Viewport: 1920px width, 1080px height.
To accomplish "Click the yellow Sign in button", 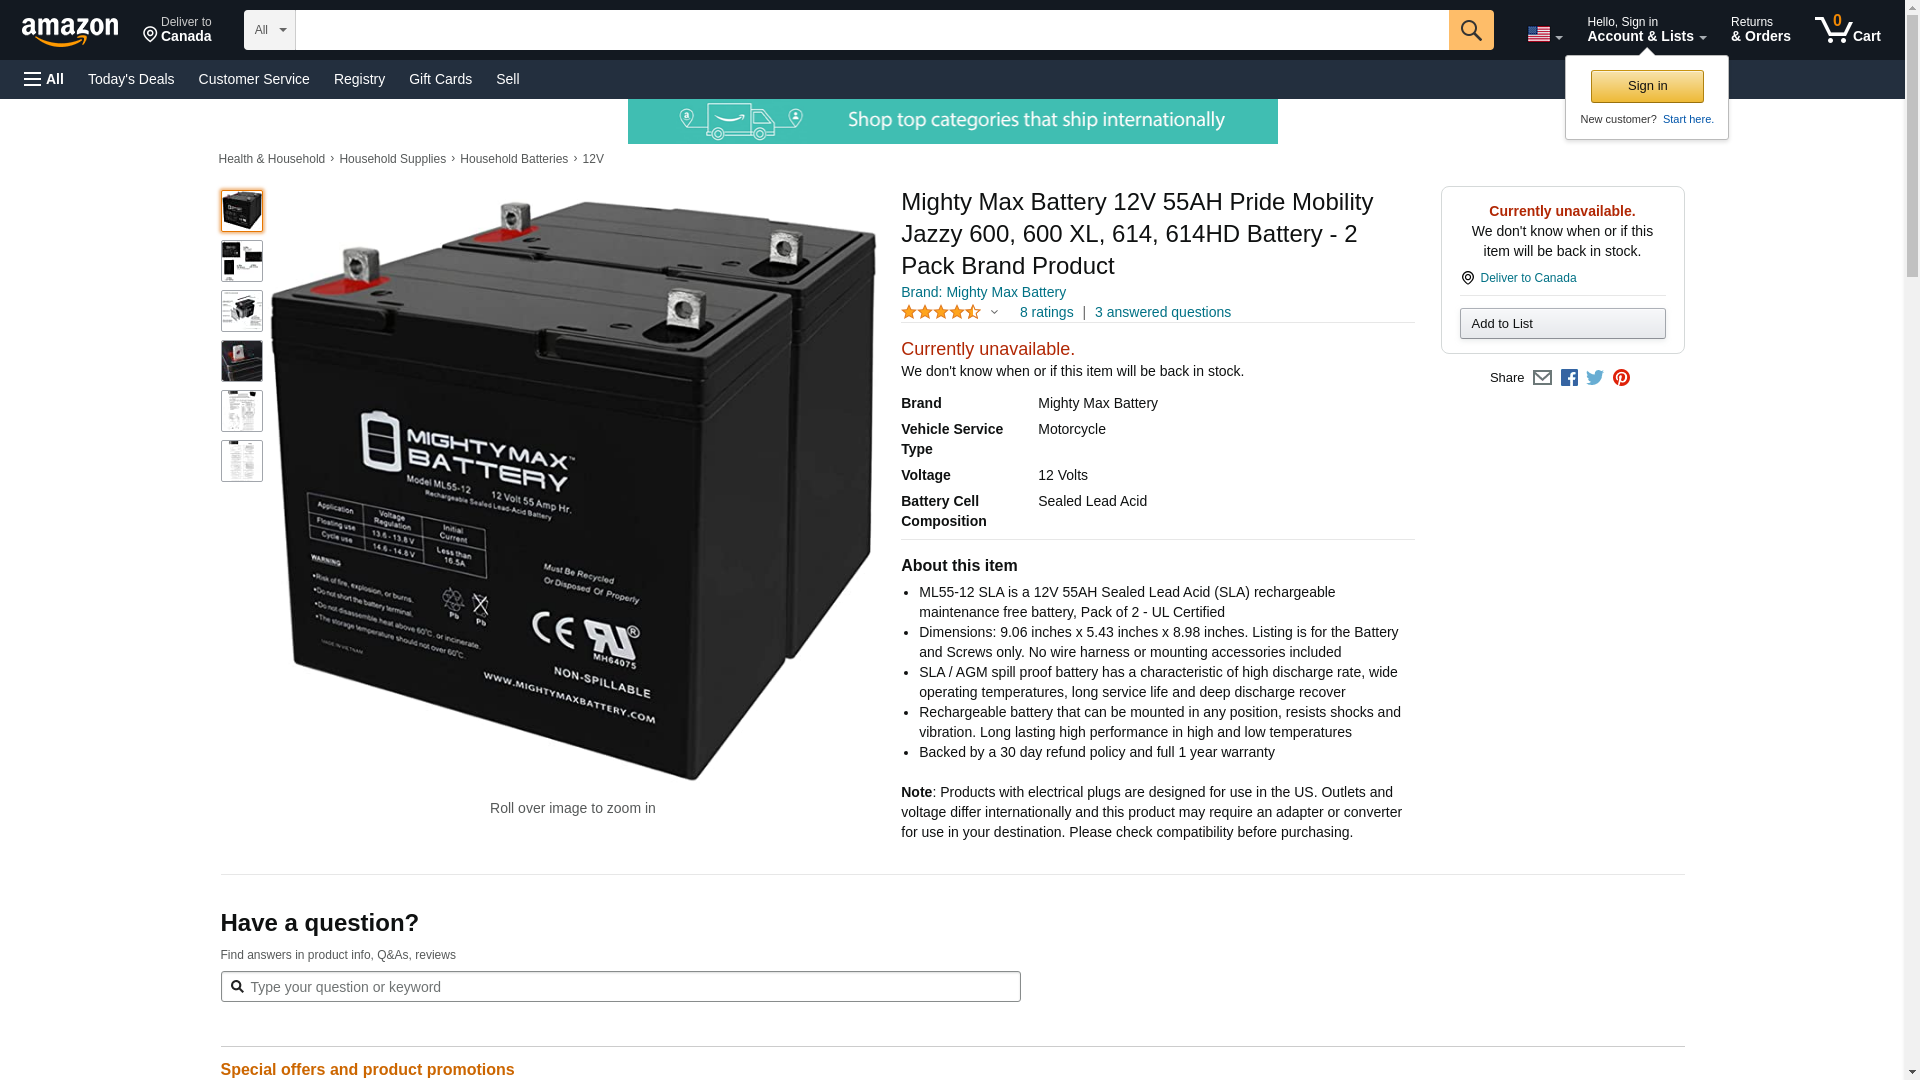I will [x=1647, y=86].
